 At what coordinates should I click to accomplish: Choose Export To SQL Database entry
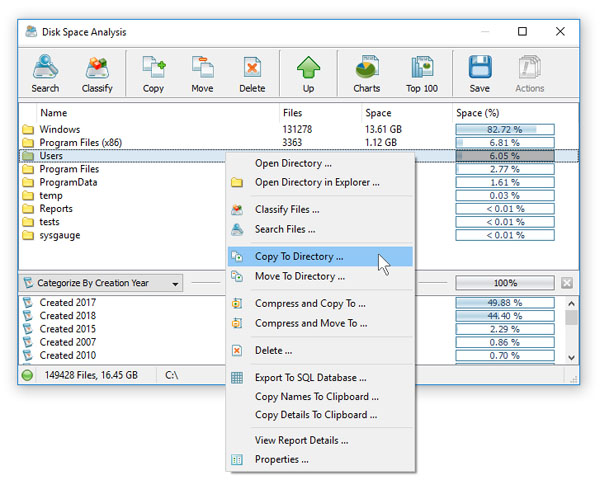tap(320, 378)
